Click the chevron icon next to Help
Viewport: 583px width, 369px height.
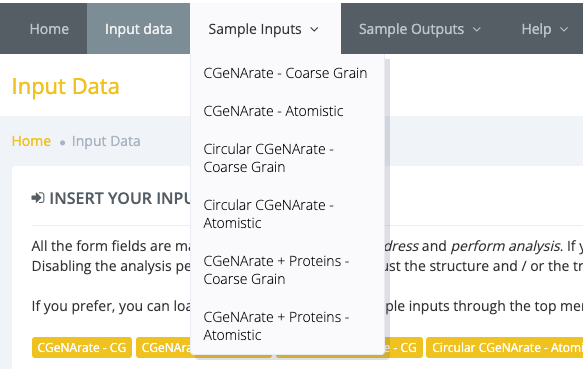564,29
